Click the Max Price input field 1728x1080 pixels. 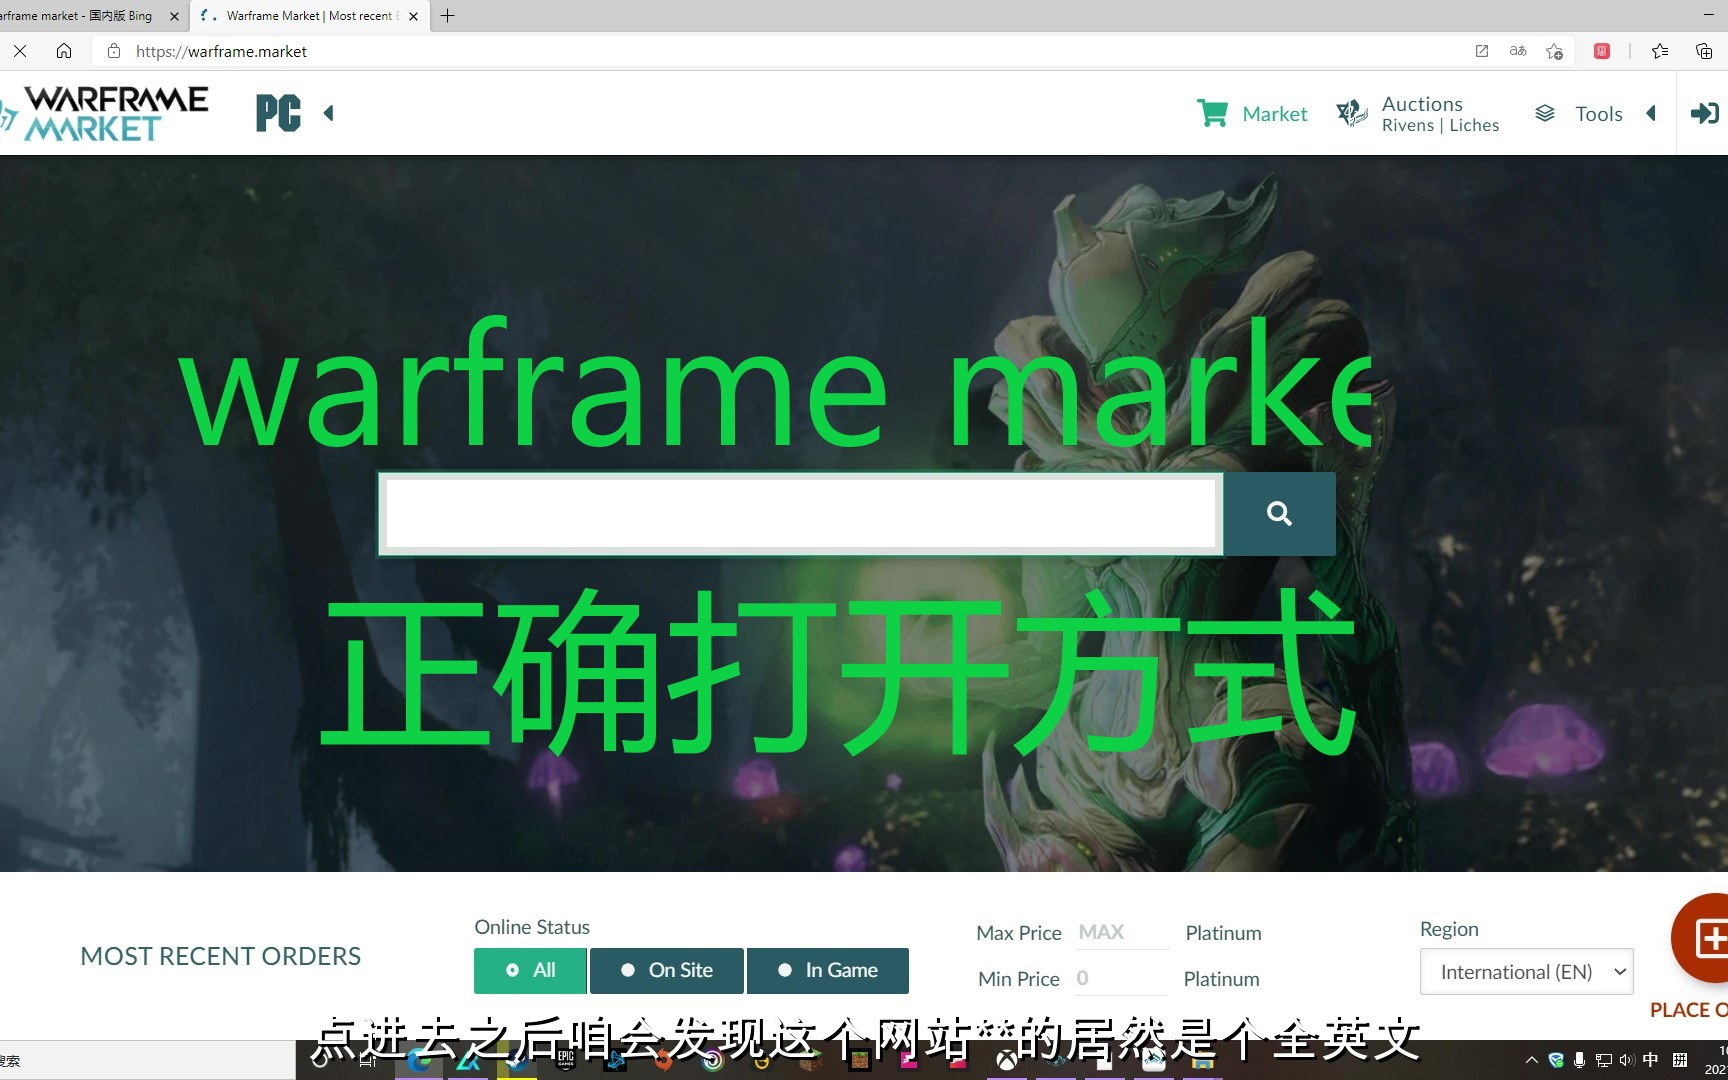(x=1120, y=932)
